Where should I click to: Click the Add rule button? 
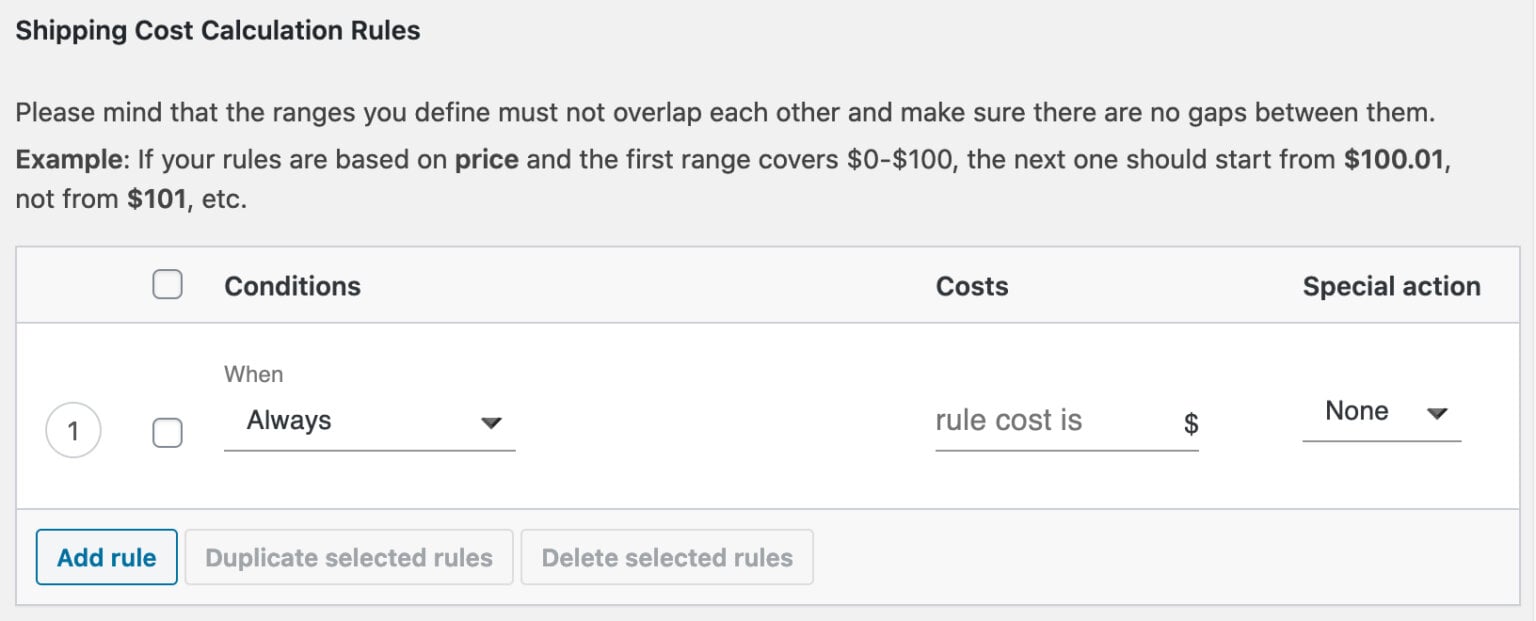click(105, 557)
